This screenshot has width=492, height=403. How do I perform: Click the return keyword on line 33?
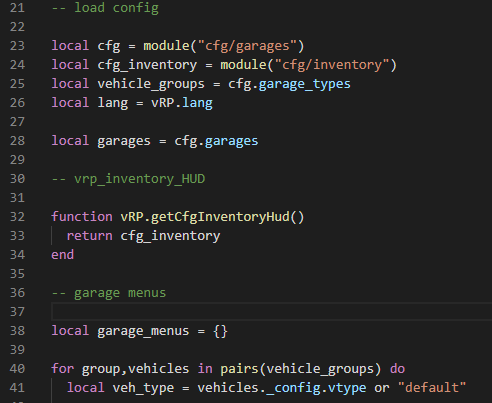[x=90, y=236]
